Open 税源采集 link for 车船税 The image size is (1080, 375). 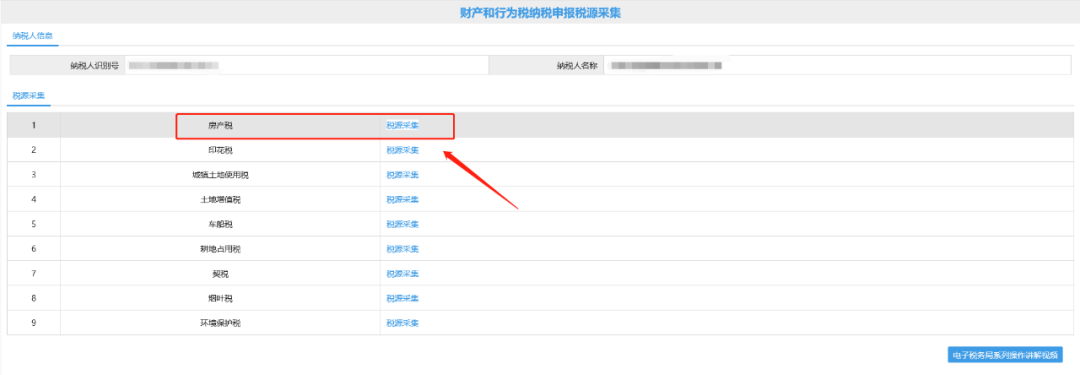coord(402,225)
